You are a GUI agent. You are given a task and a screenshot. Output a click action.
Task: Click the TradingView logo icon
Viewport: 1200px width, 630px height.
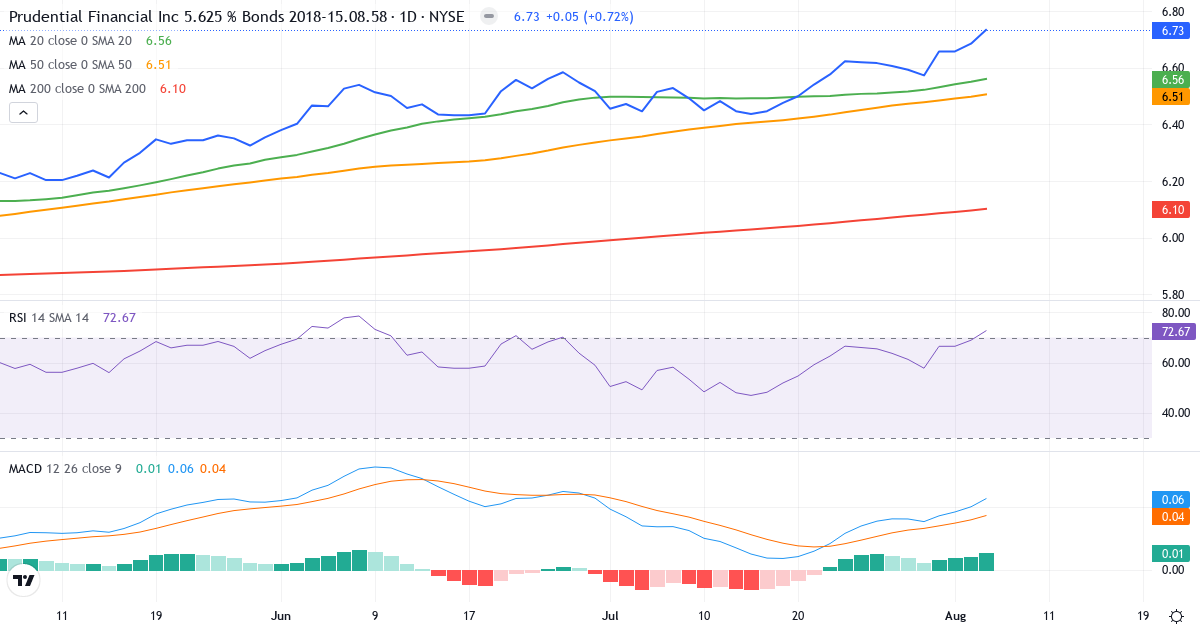[23, 580]
